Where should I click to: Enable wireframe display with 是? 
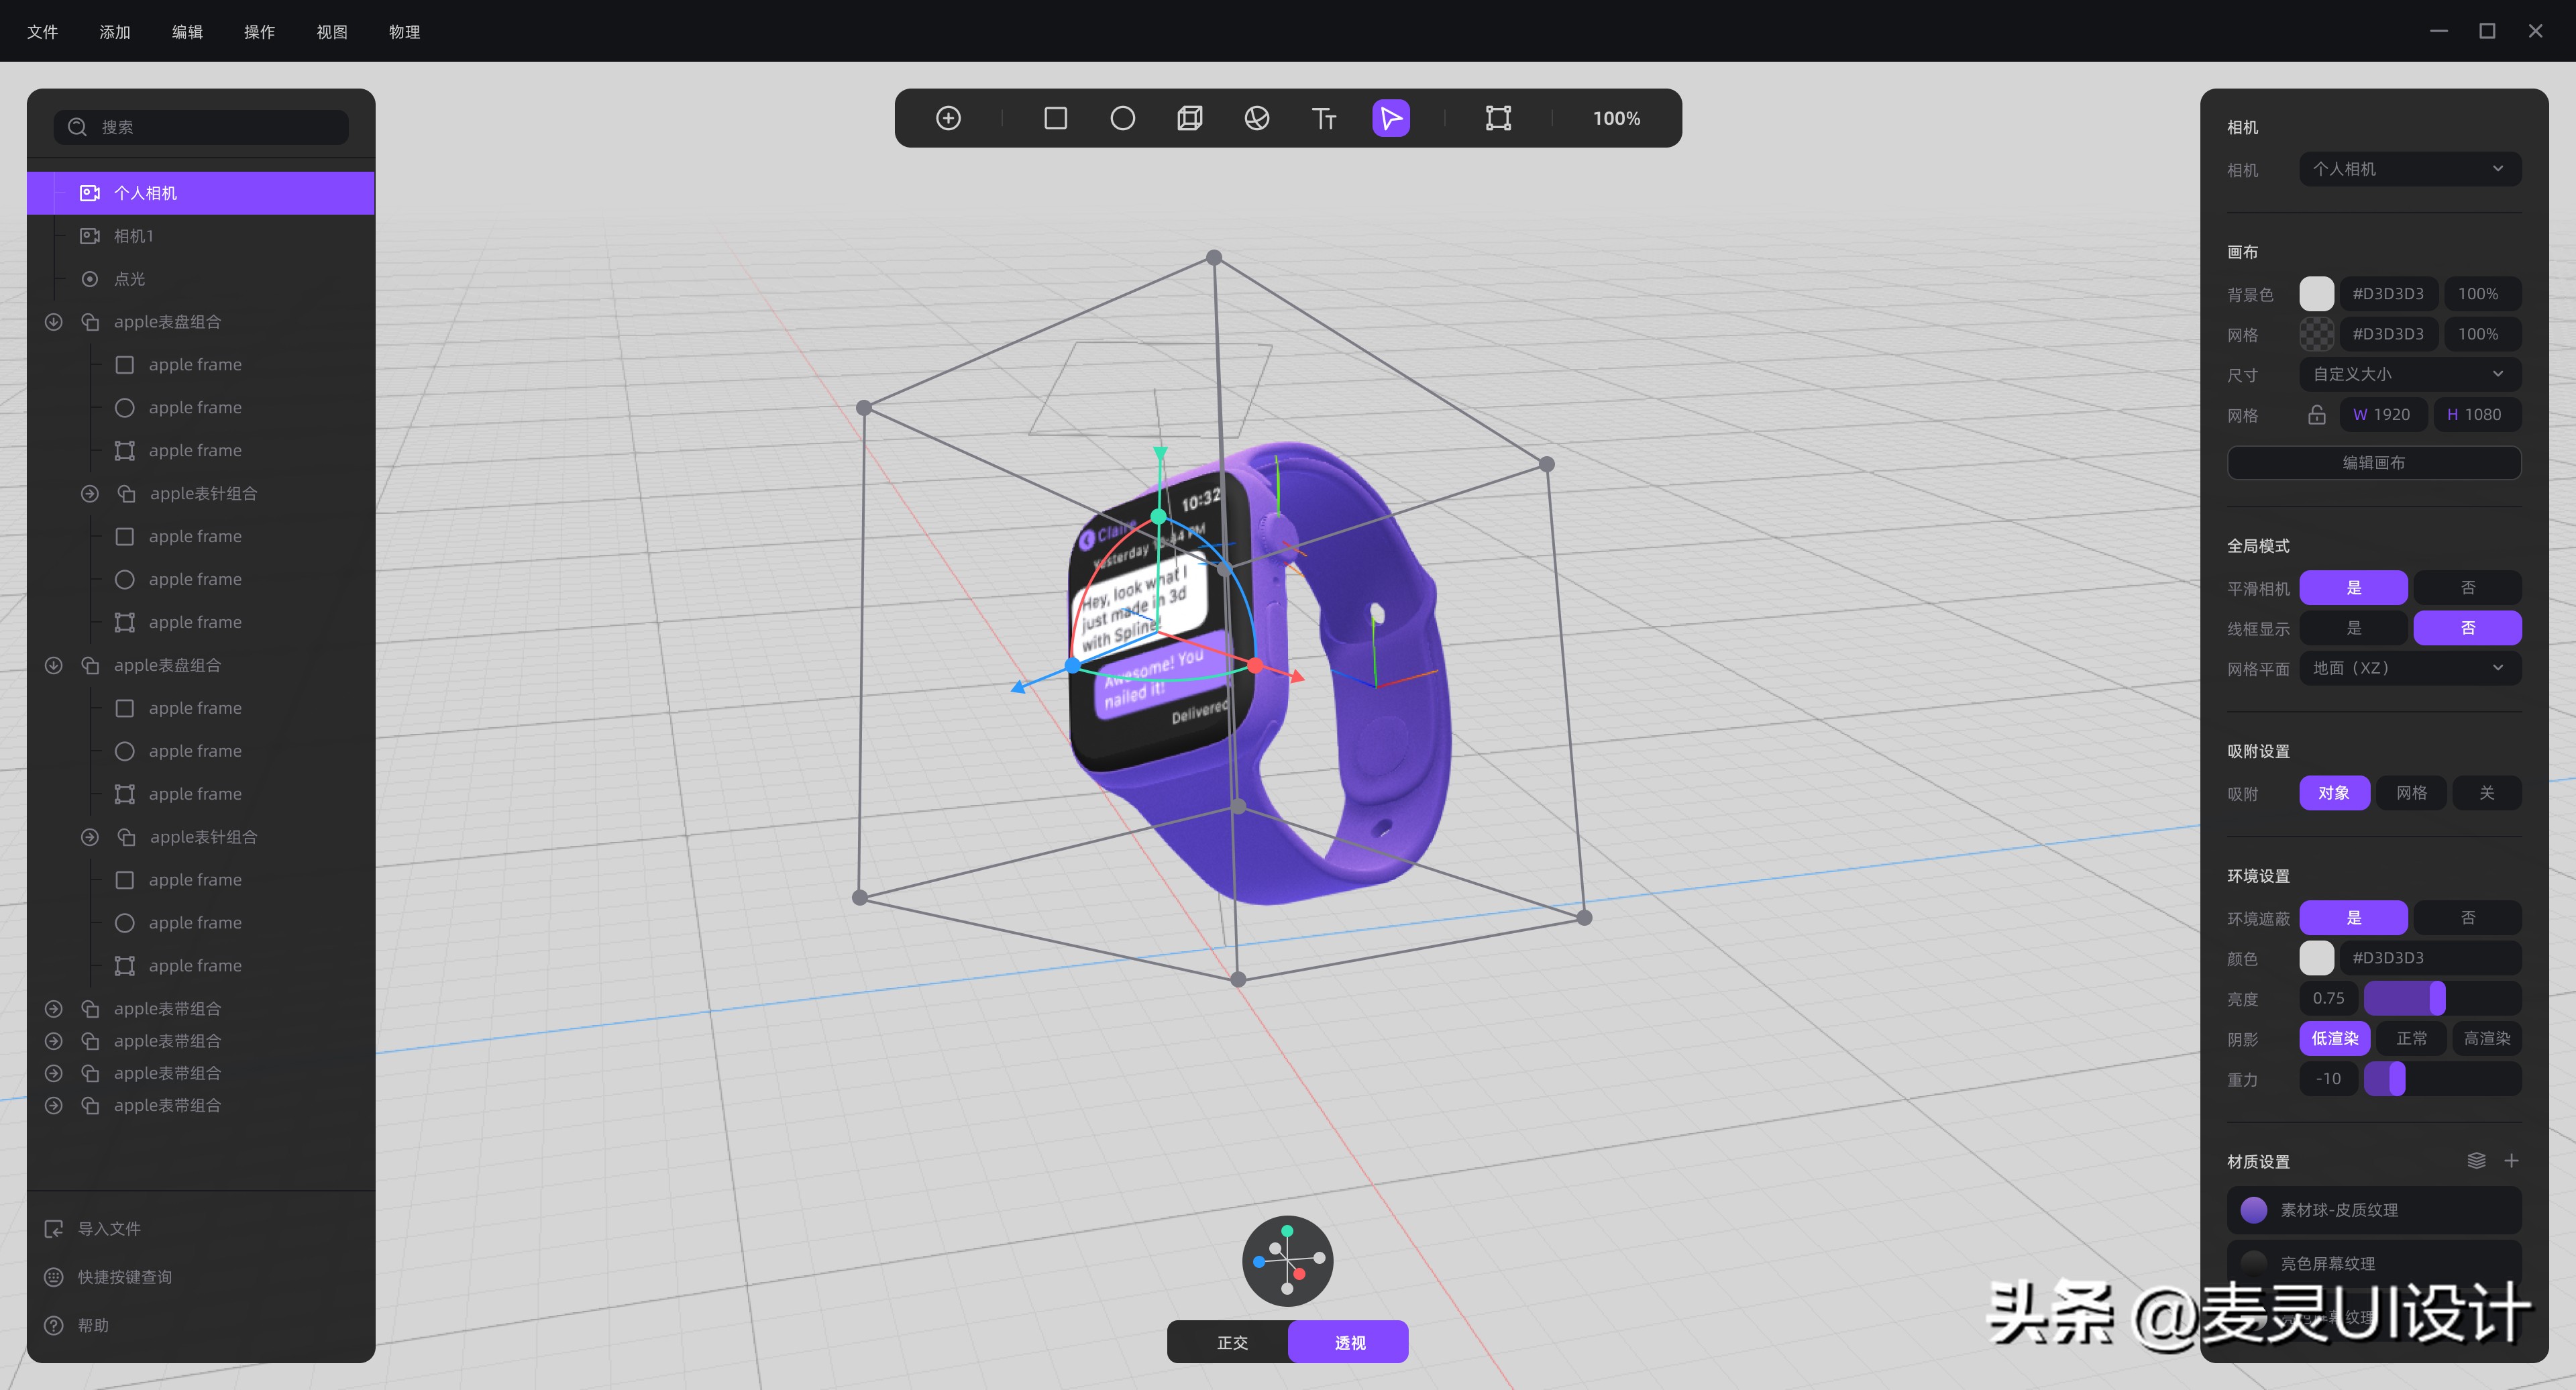(2353, 628)
